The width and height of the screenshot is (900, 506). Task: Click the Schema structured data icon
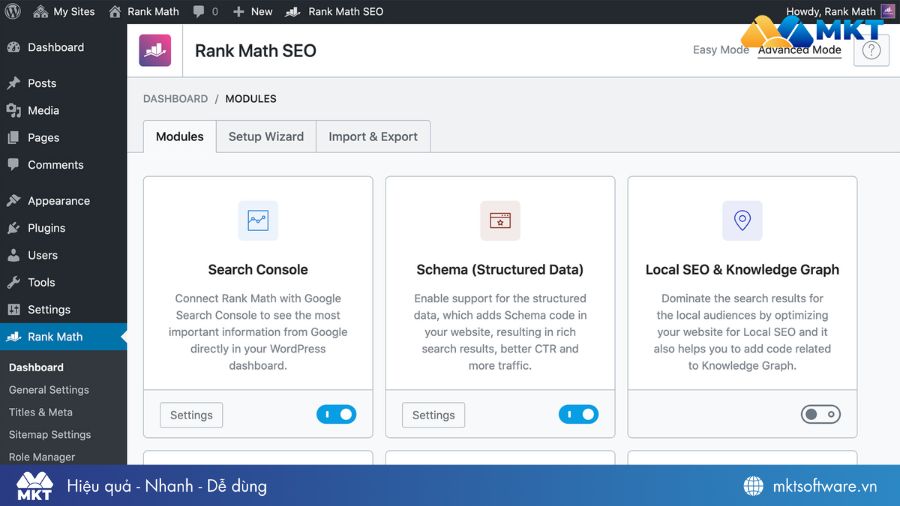500,220
